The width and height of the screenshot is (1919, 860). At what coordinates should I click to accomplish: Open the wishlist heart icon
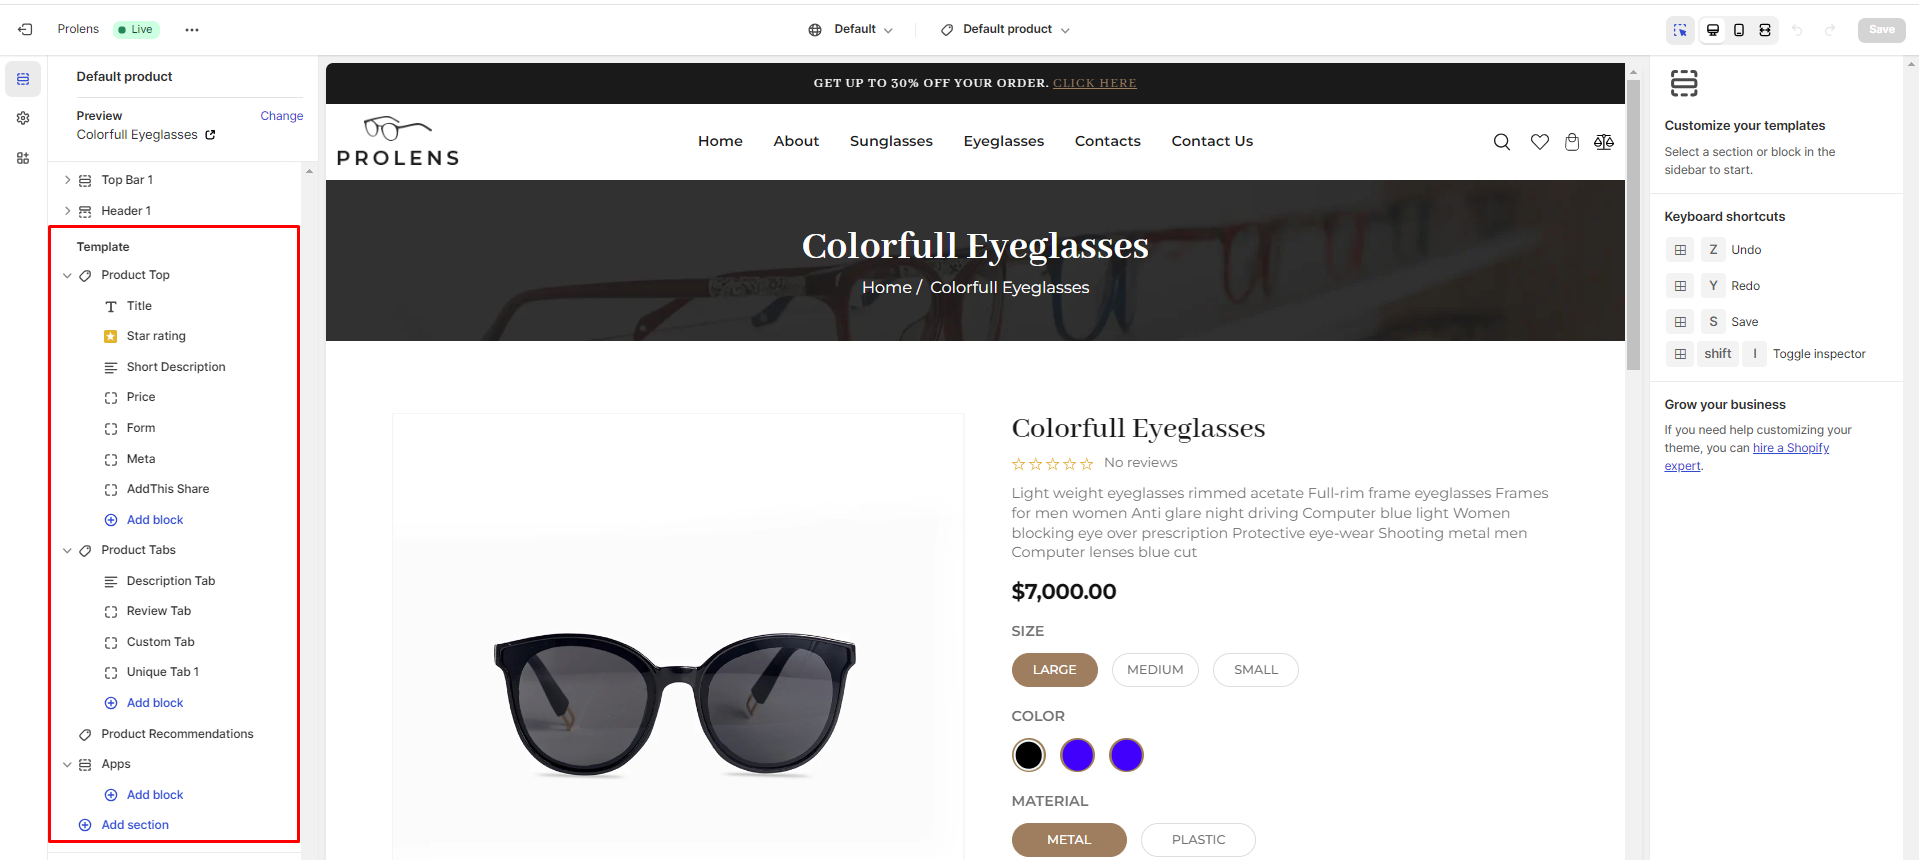1540,142
